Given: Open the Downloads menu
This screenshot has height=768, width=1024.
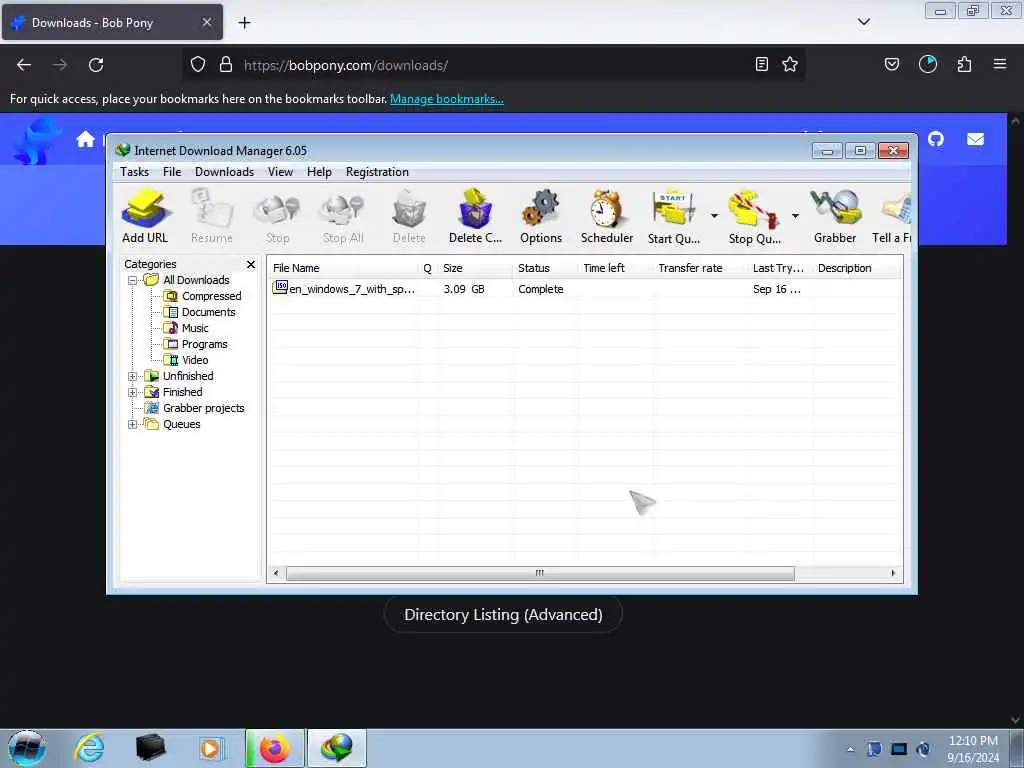Looking at the screenshot, I should (224, 172).
